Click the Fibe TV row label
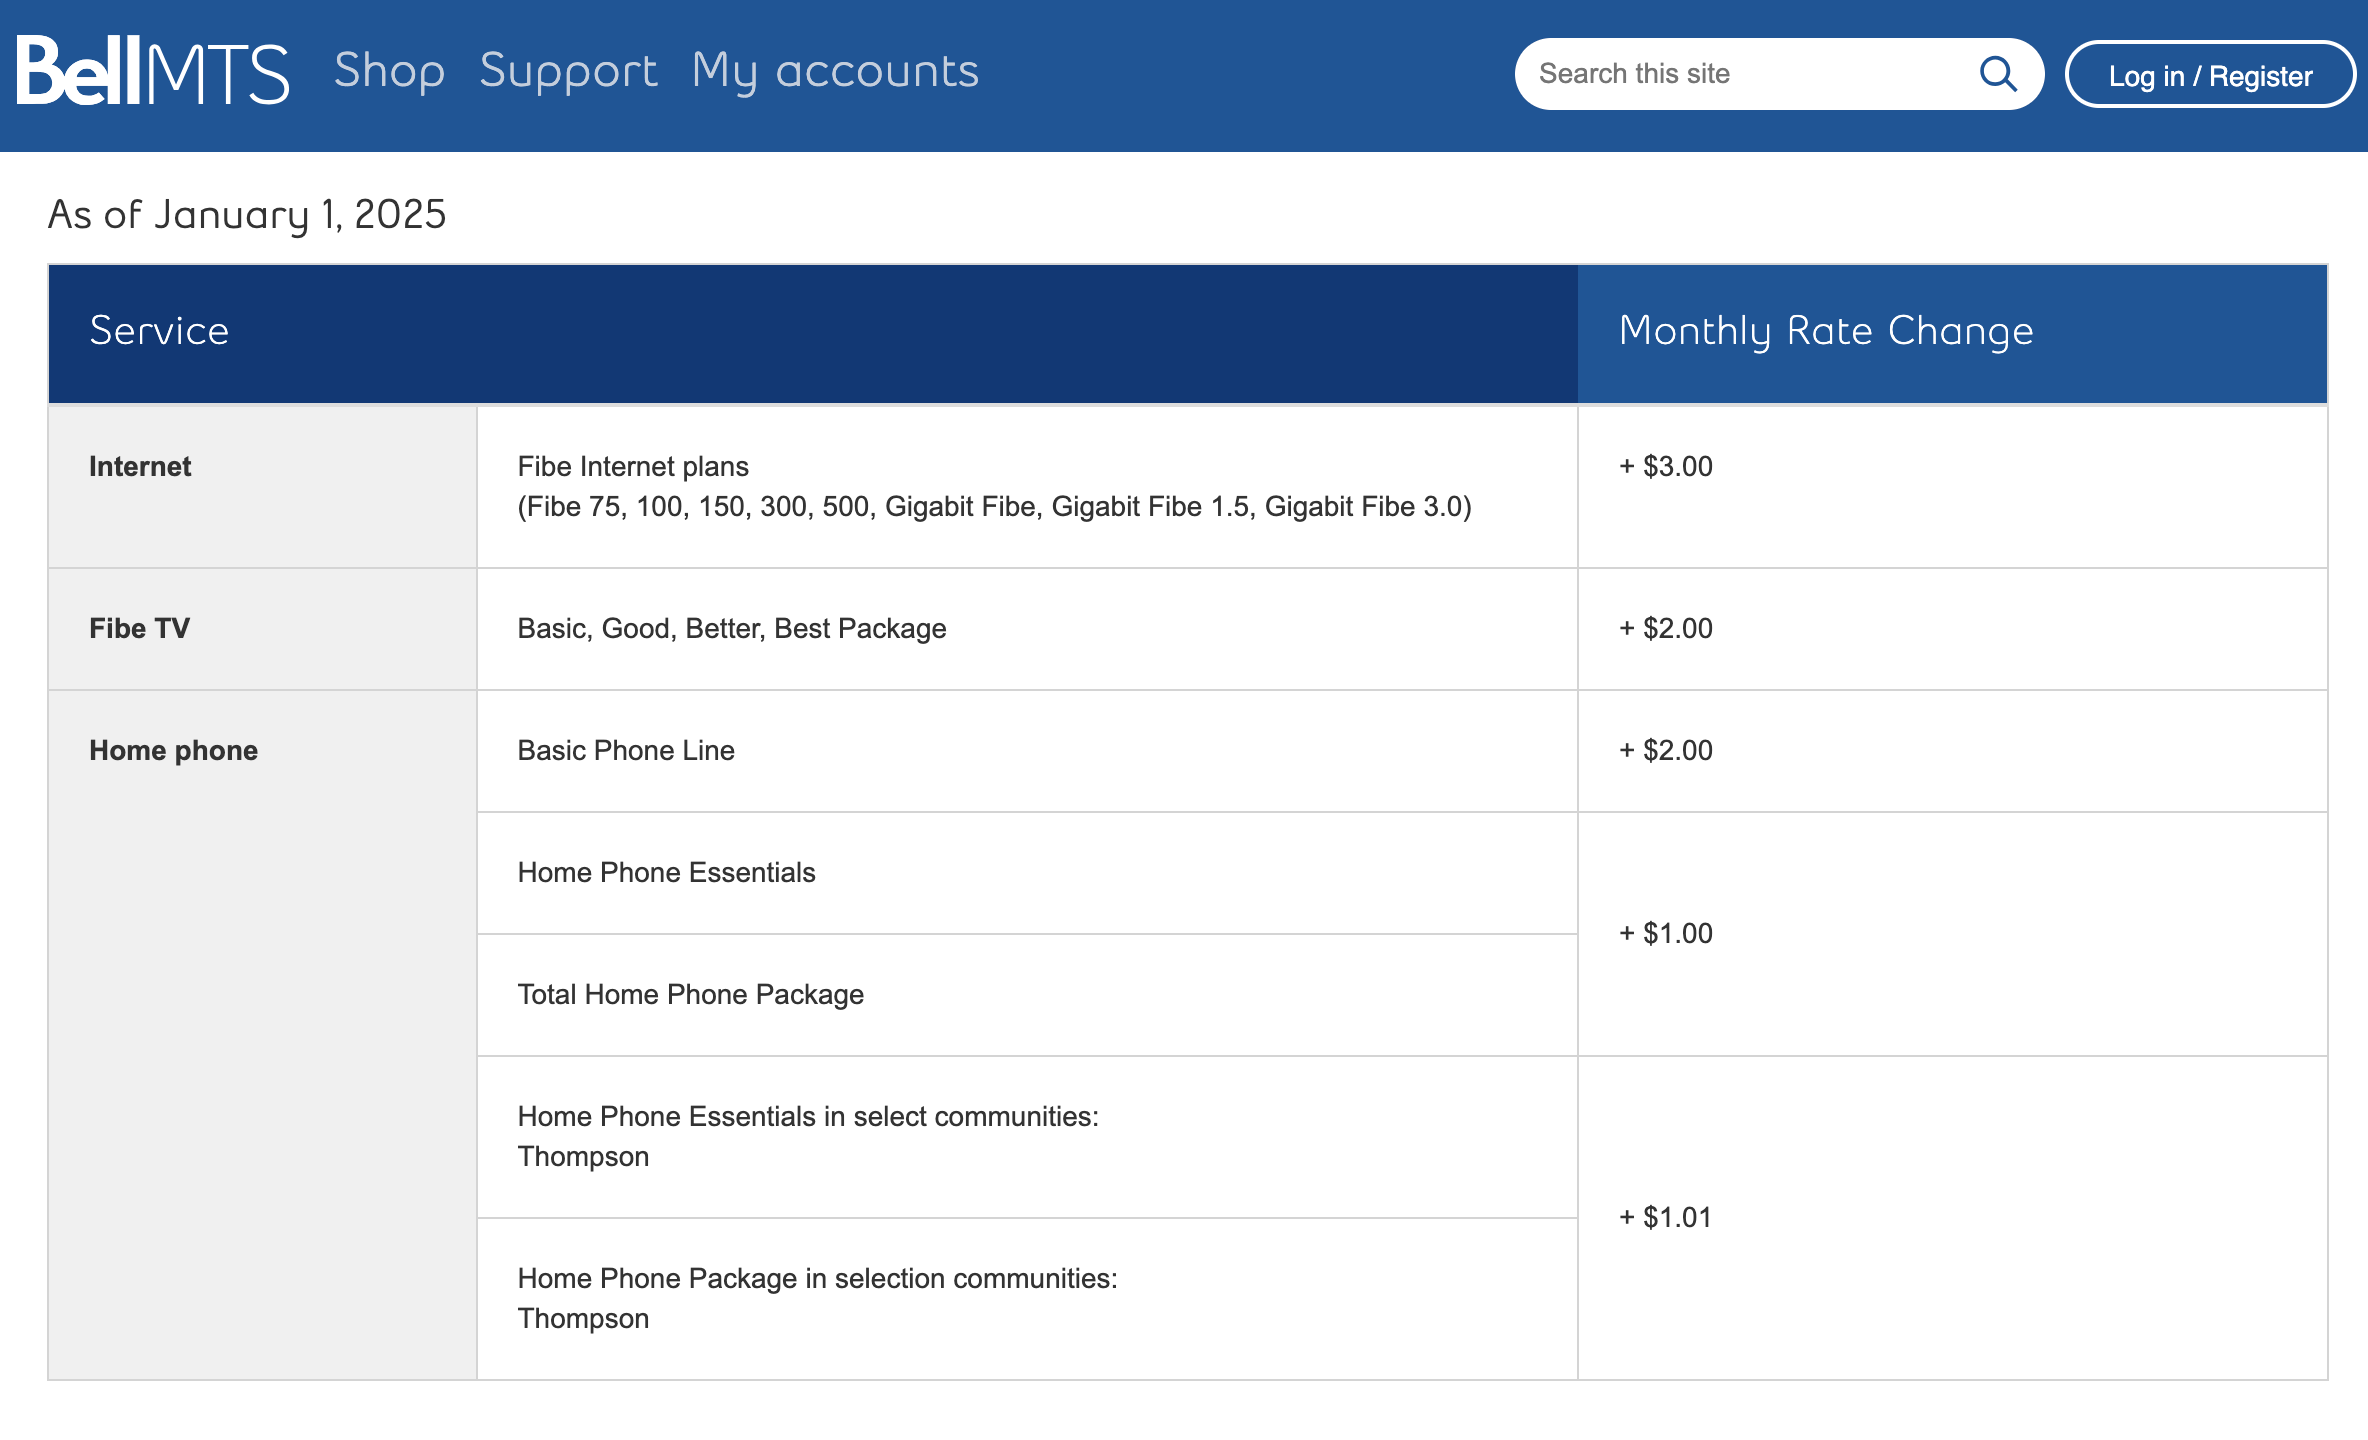The width and height of the screenshot is (2368, 1440). (x=139, y=628)
